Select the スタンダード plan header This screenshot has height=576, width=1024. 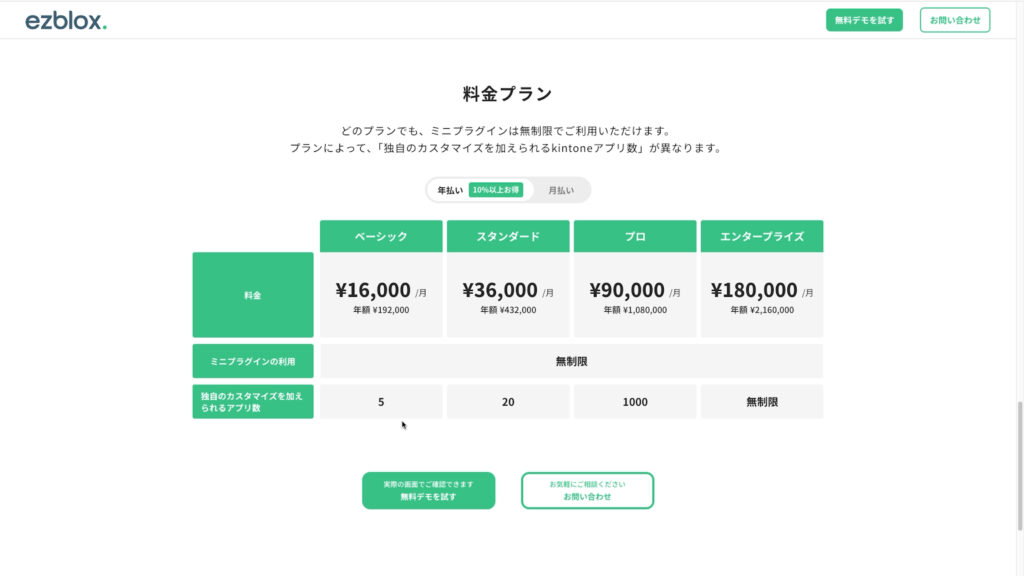pos(507,236)
